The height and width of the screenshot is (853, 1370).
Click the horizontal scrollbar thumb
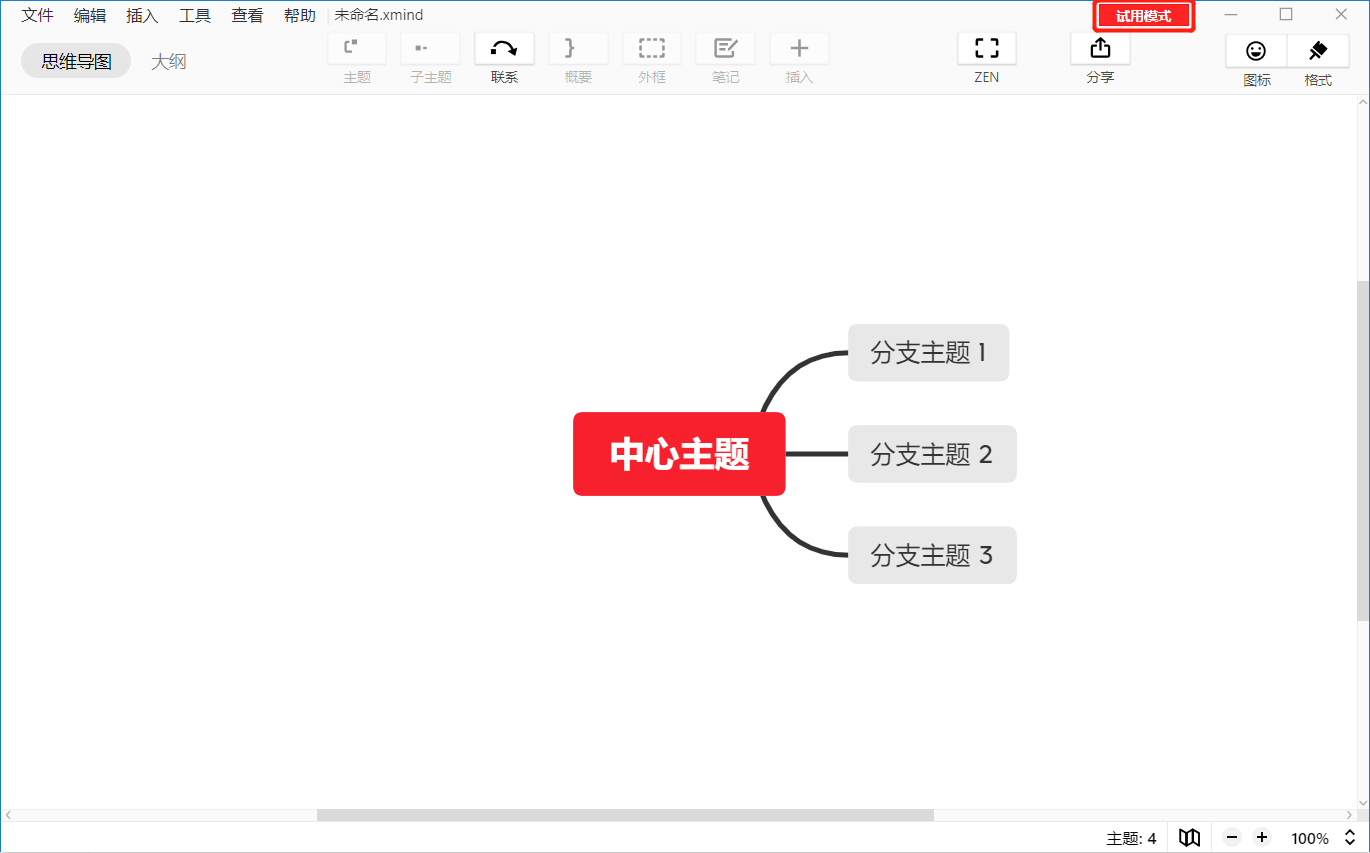(x=625, y=815)
